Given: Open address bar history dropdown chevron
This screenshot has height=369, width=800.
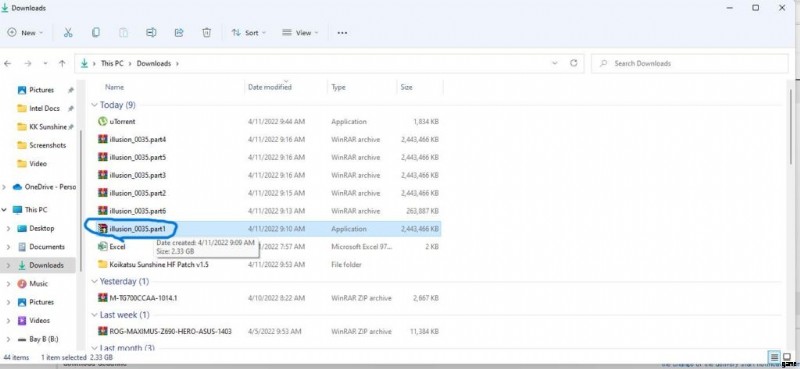Looking at the screenshot, I should tap(555, 63).
